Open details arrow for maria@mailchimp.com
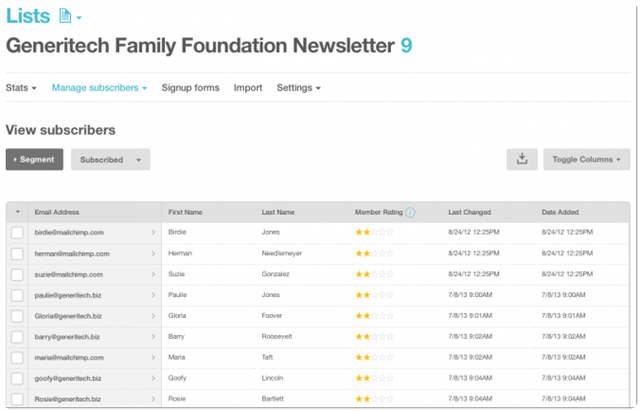Image resolution: width=640 pixels, height=411 pixels. pos(153,358)
